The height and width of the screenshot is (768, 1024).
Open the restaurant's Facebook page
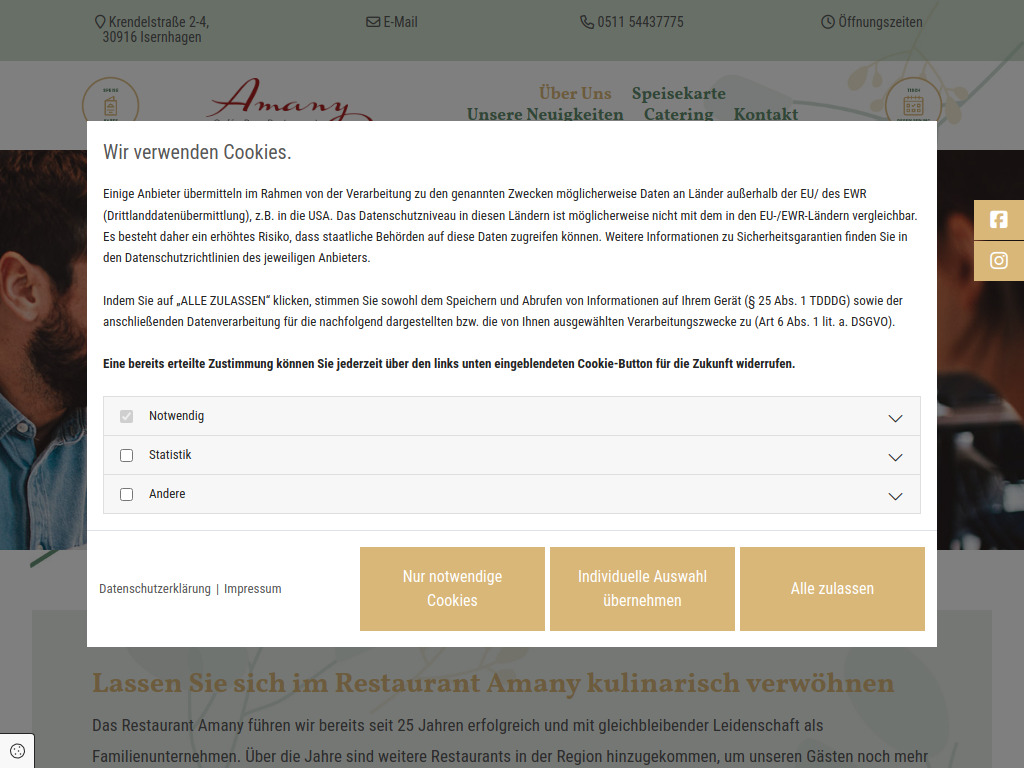(x=997, y=219)
